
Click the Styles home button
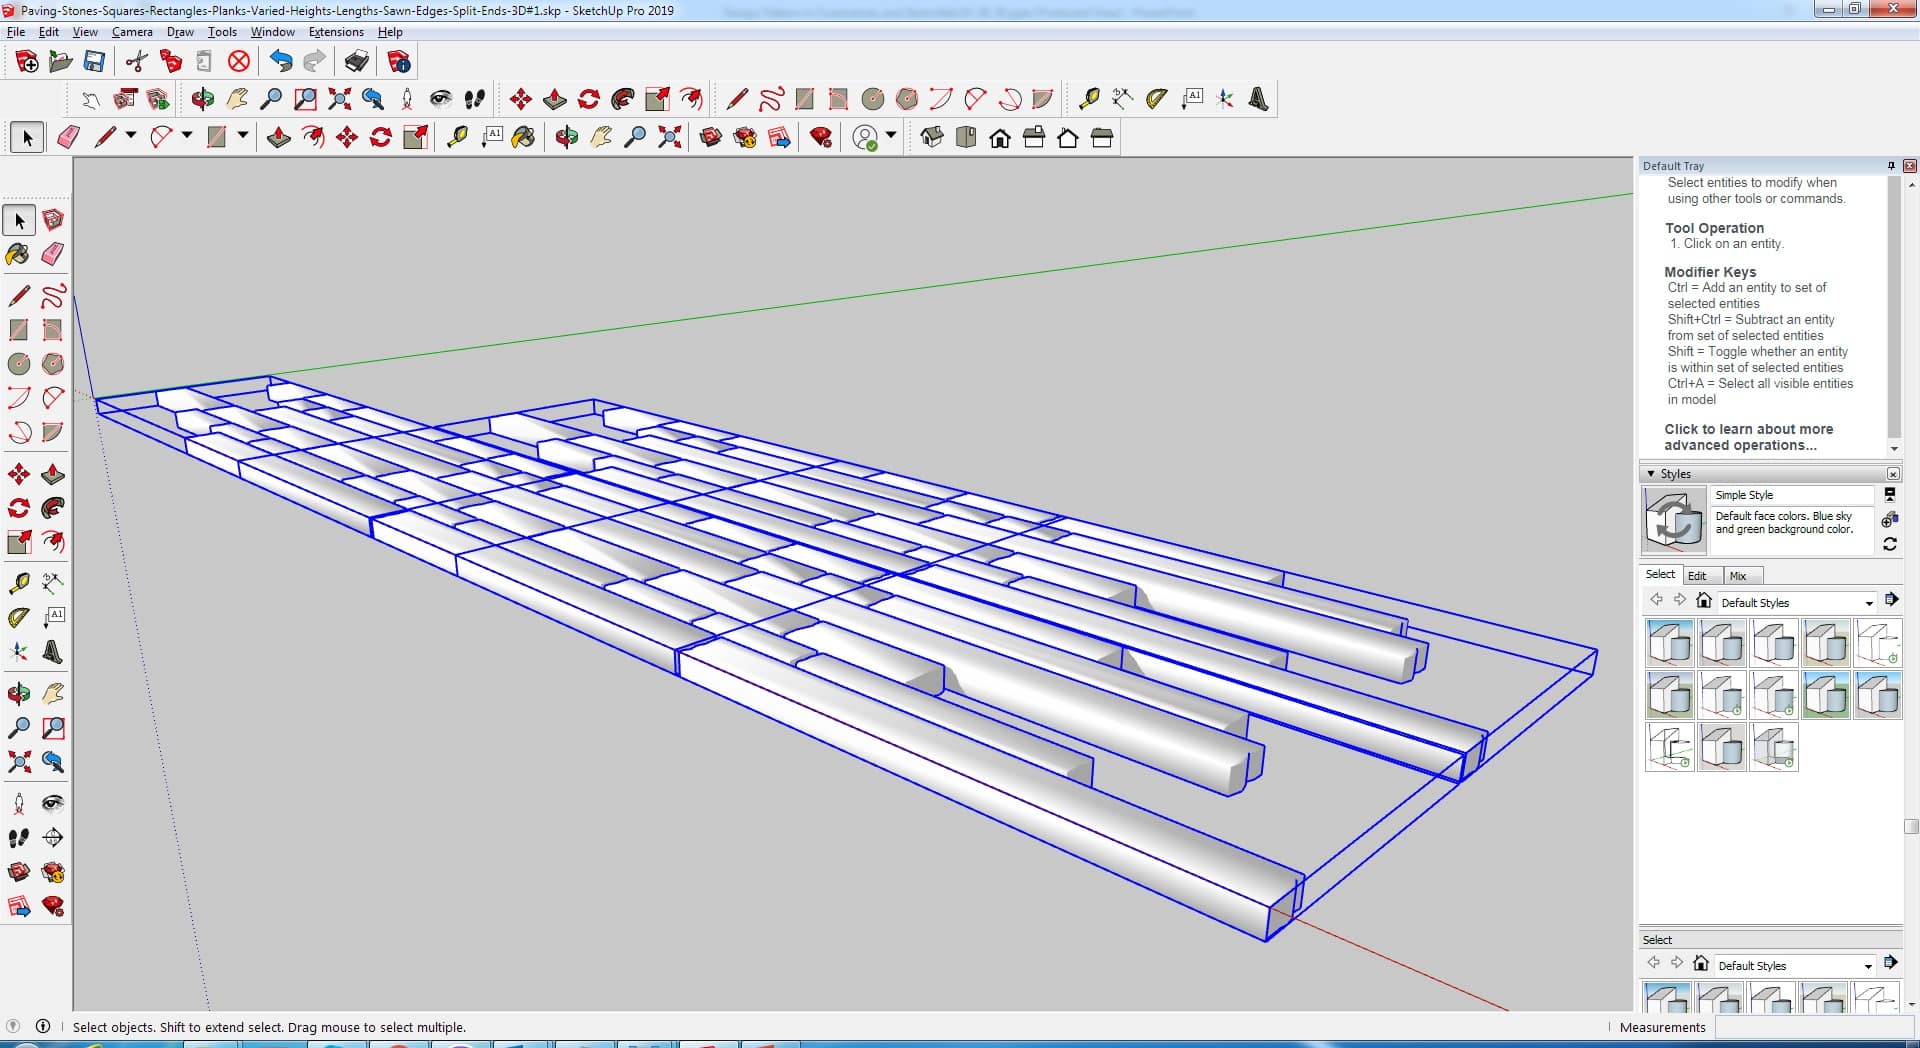1704,601
